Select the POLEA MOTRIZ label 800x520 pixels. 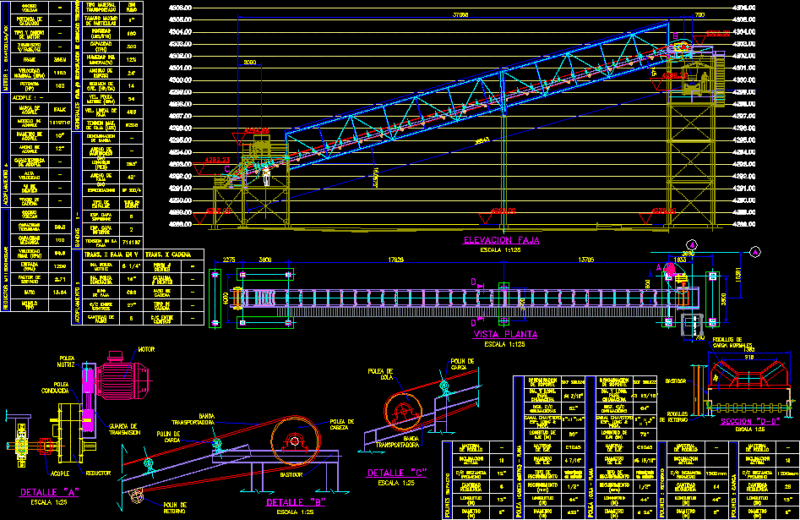point(66,362)
